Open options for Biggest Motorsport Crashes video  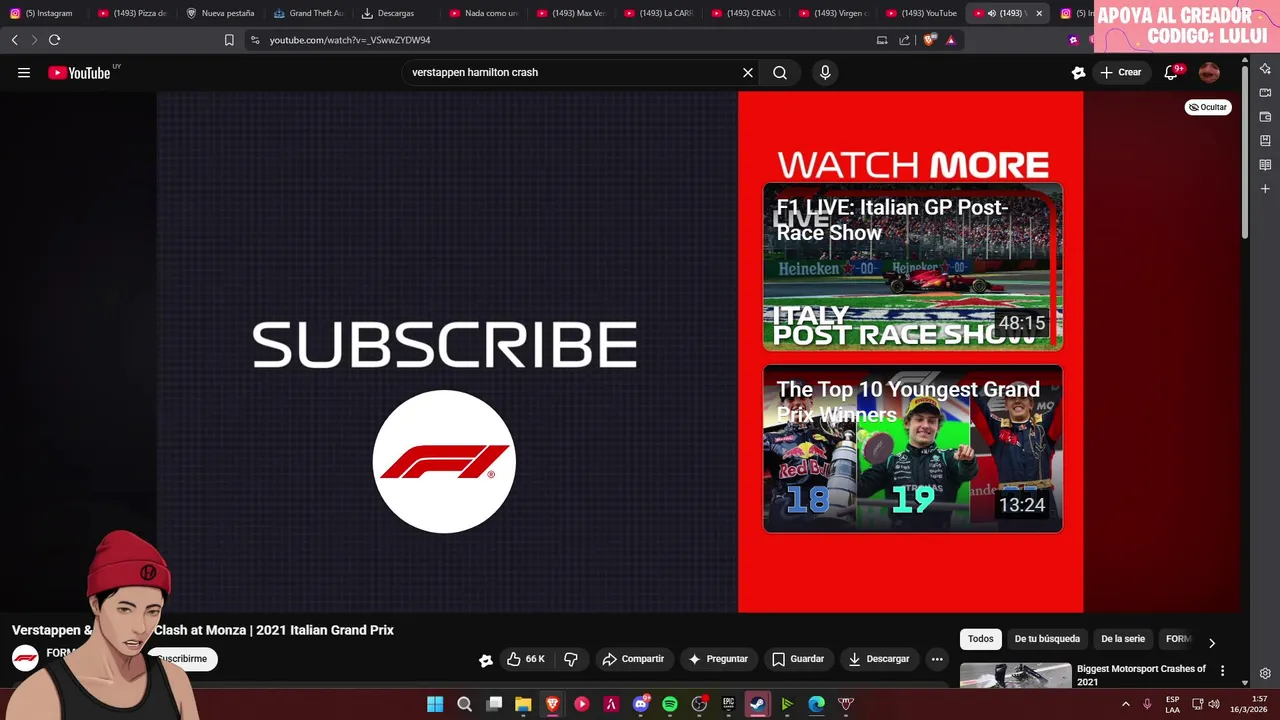(1222, 671)
